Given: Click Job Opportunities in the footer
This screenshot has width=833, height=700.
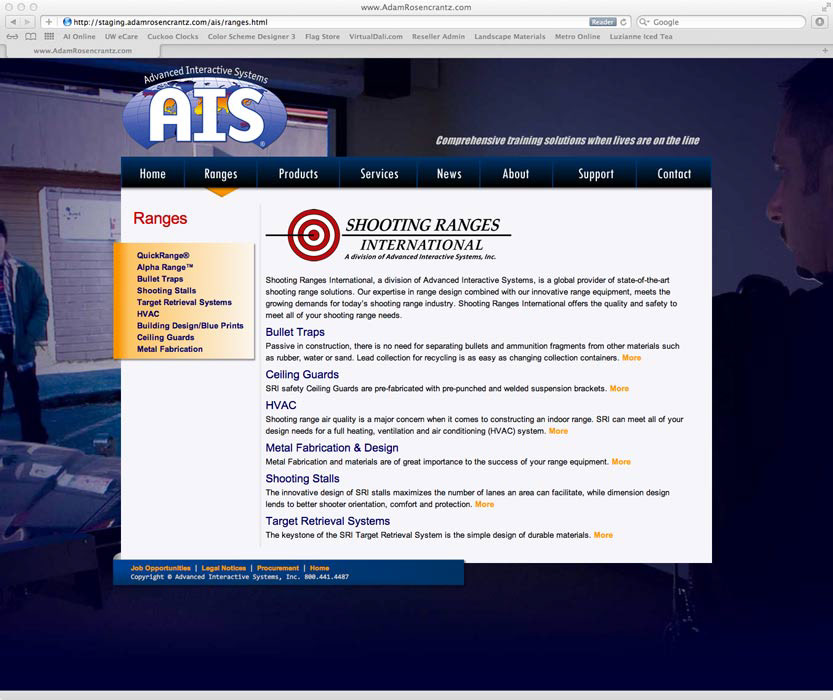Looking at the screenshot, I should pyautogui.click(x=160, y=568).
